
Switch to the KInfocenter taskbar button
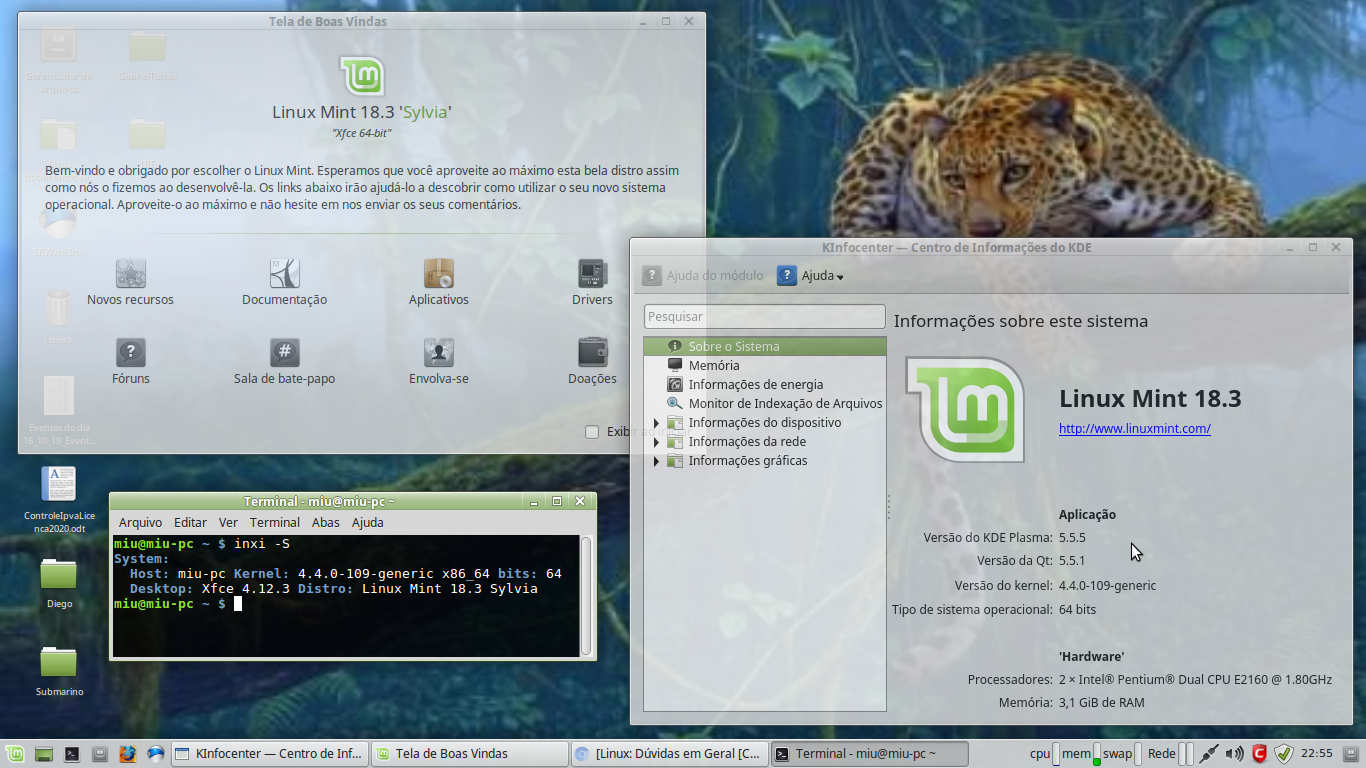tap(269, 754)
